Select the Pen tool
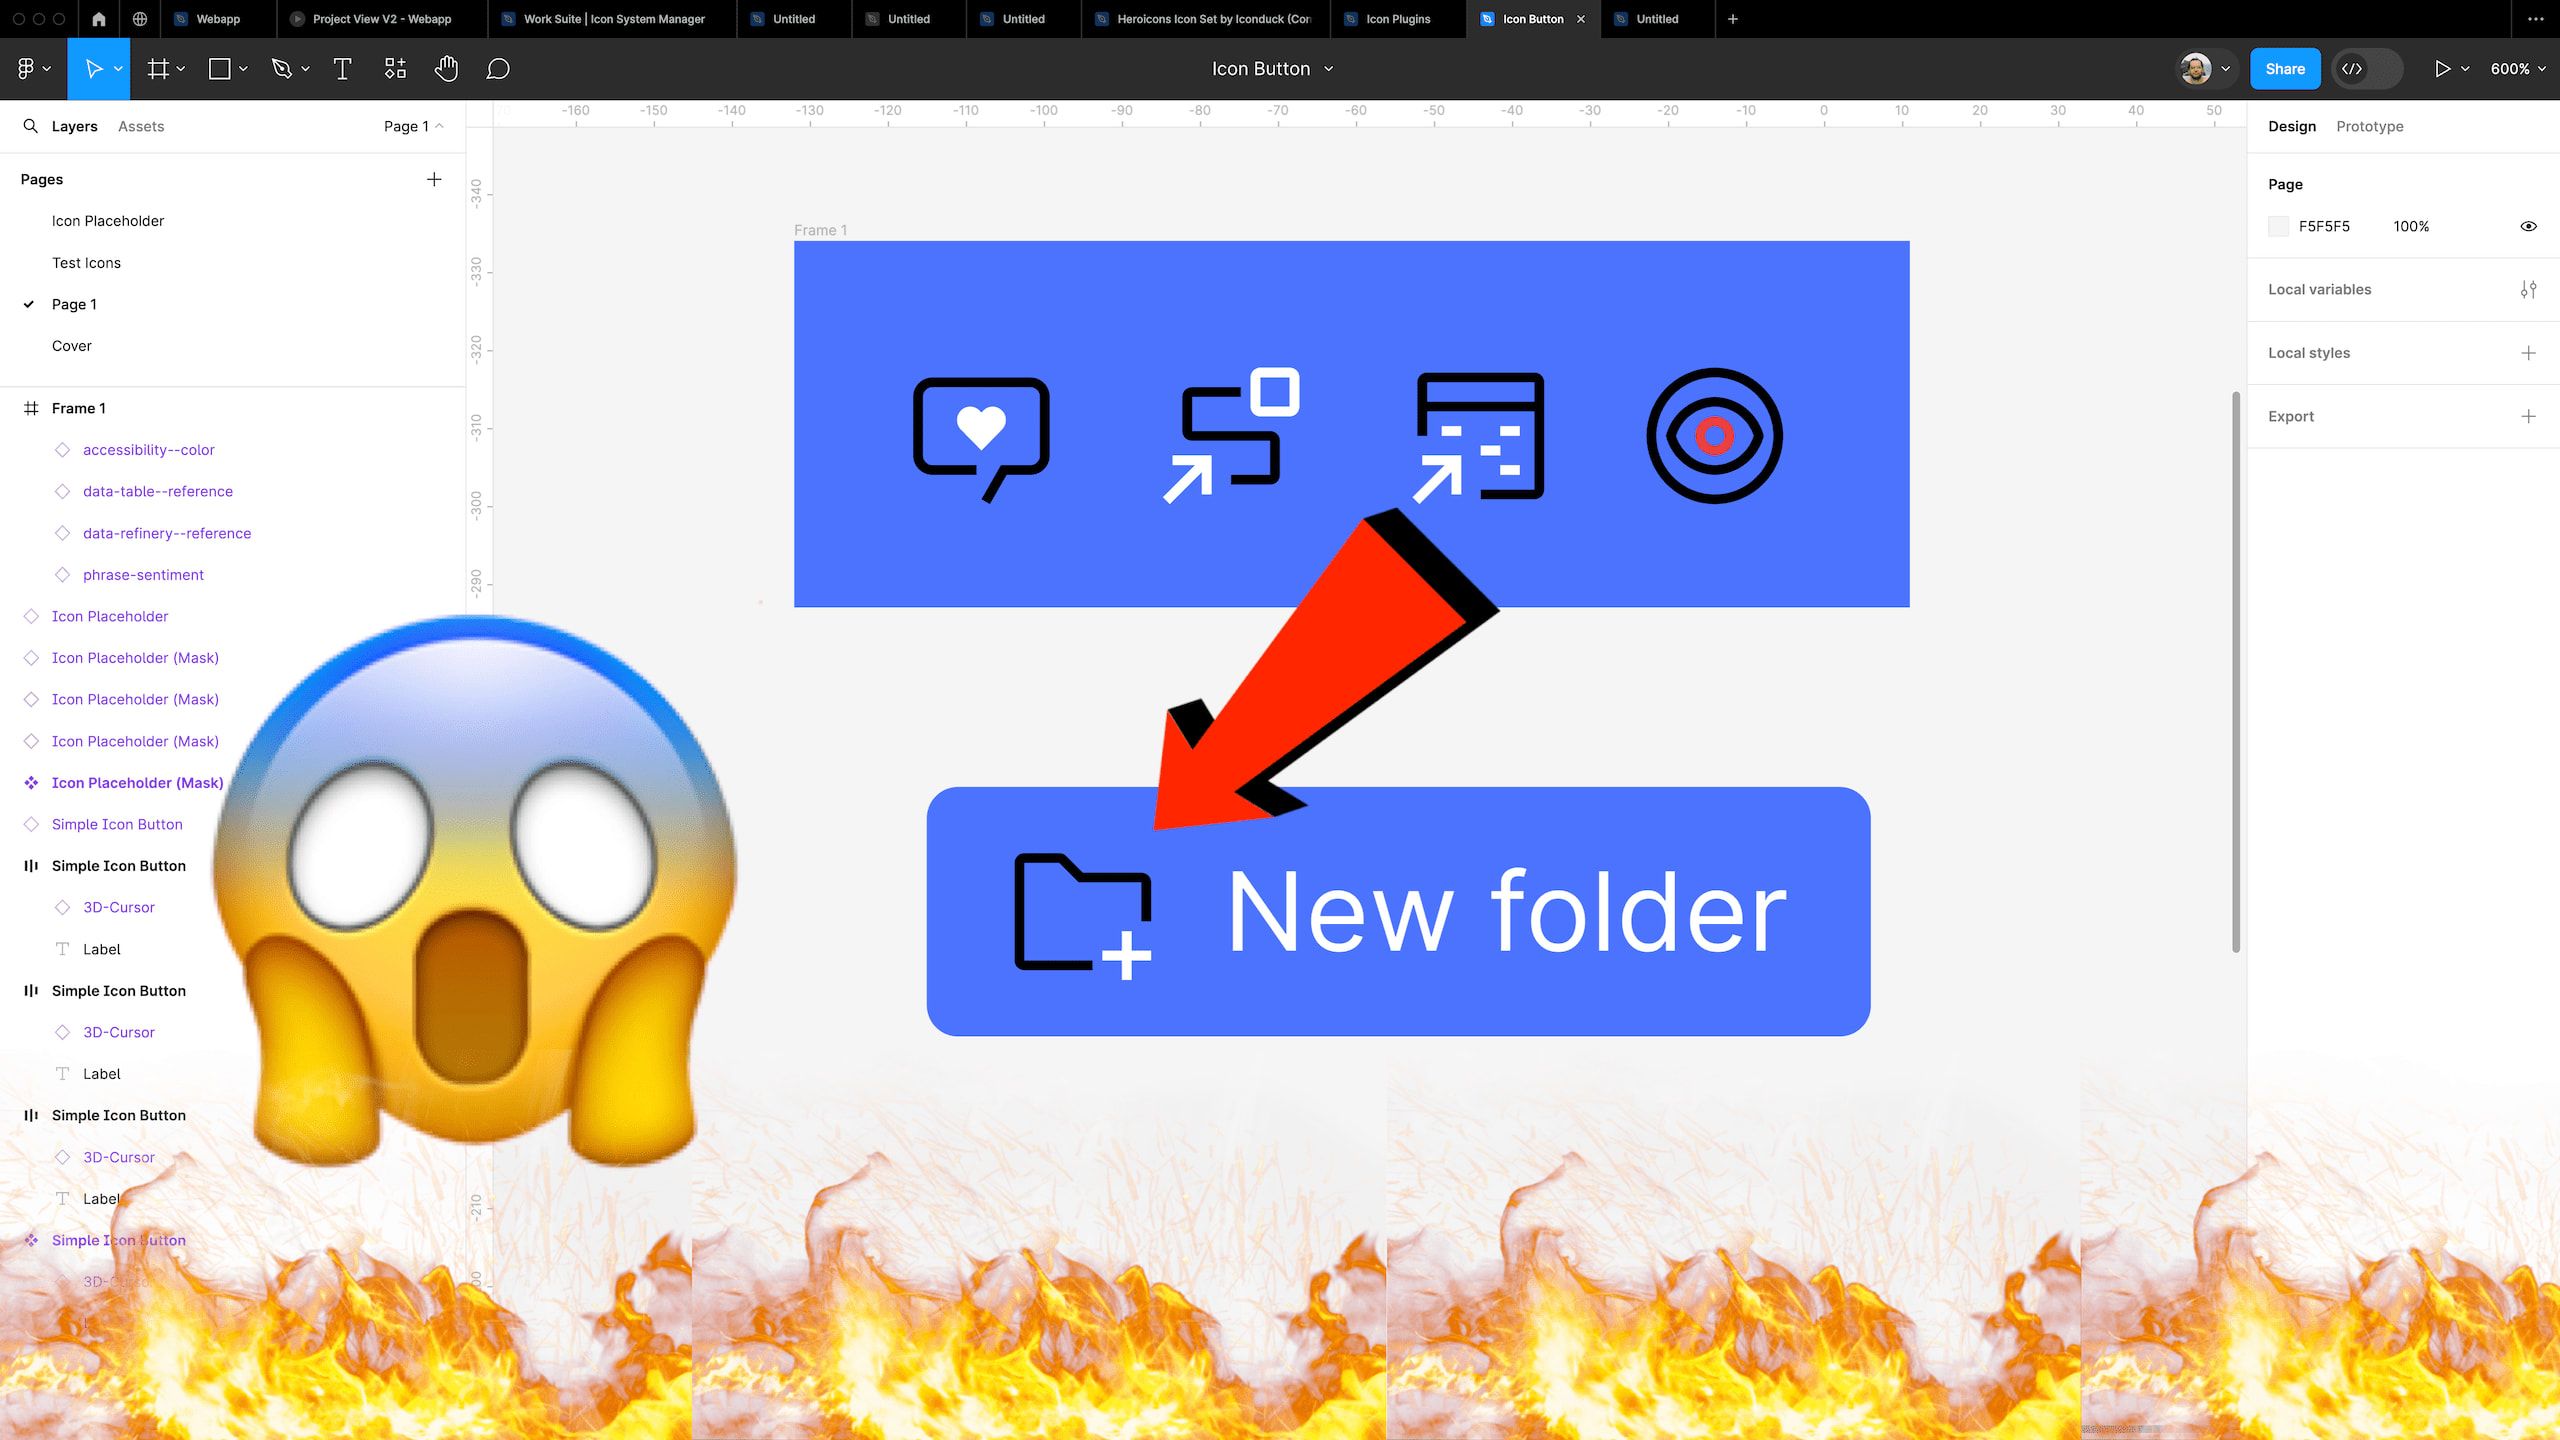Viewport: 2560px width, 1440px height. pyautogui.click(x=282, y=68)
